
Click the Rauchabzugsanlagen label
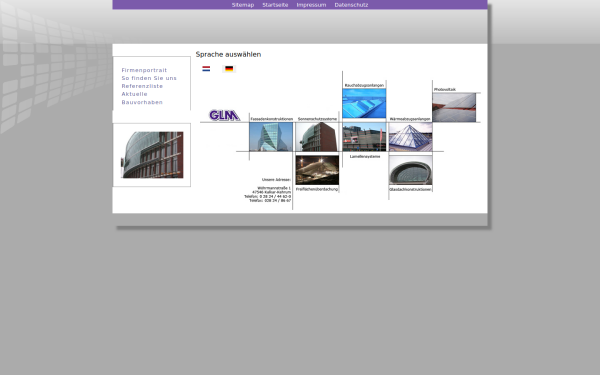point(364,85)
